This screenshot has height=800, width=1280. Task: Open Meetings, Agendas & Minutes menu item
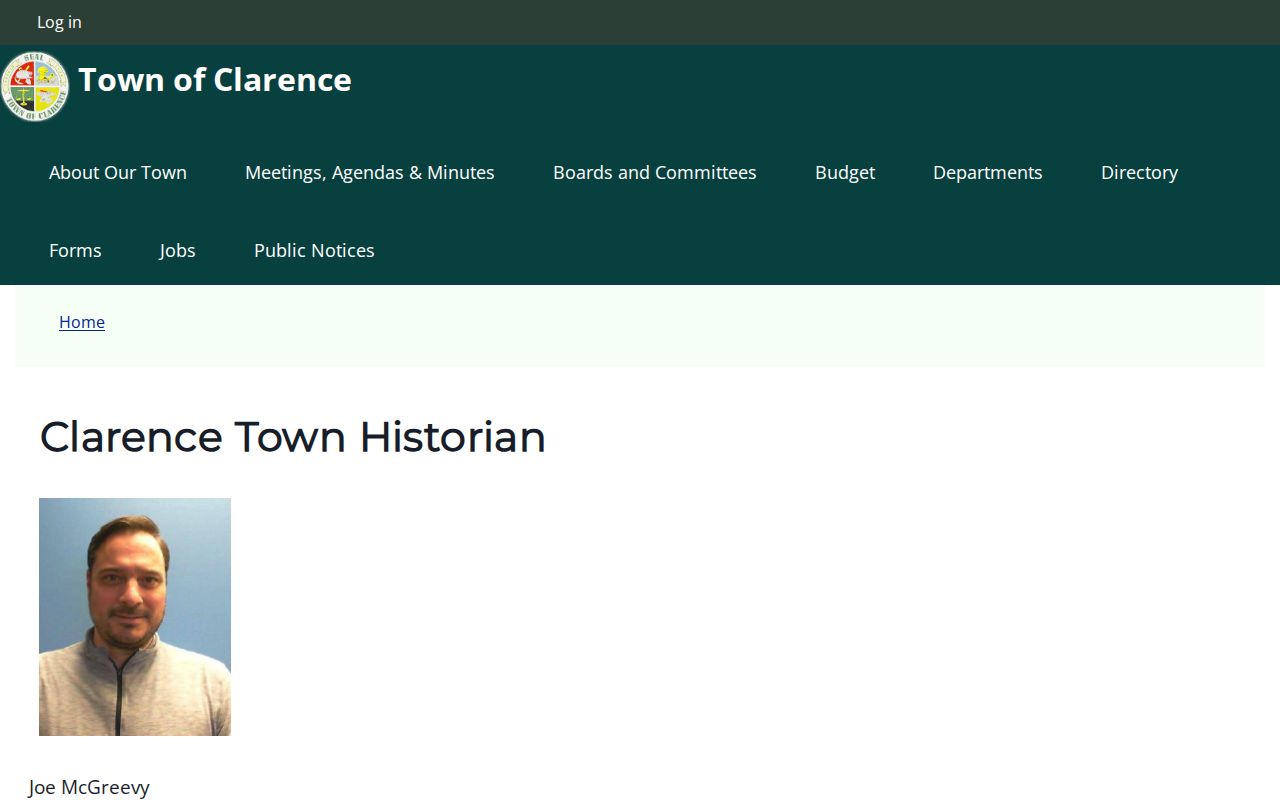pyautogui.click(x=370, y=172)
